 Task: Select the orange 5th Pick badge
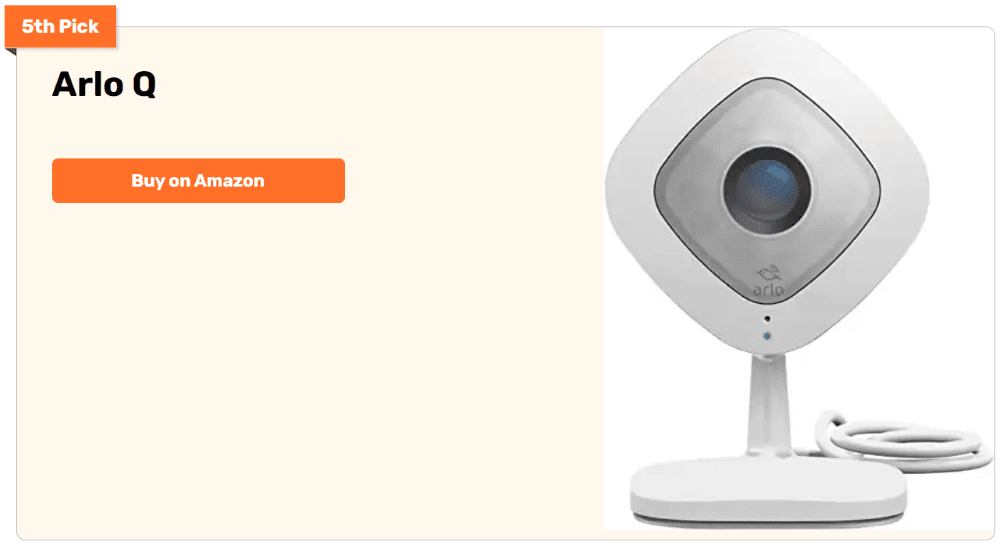pyautogui.click(x=61, y=26)
